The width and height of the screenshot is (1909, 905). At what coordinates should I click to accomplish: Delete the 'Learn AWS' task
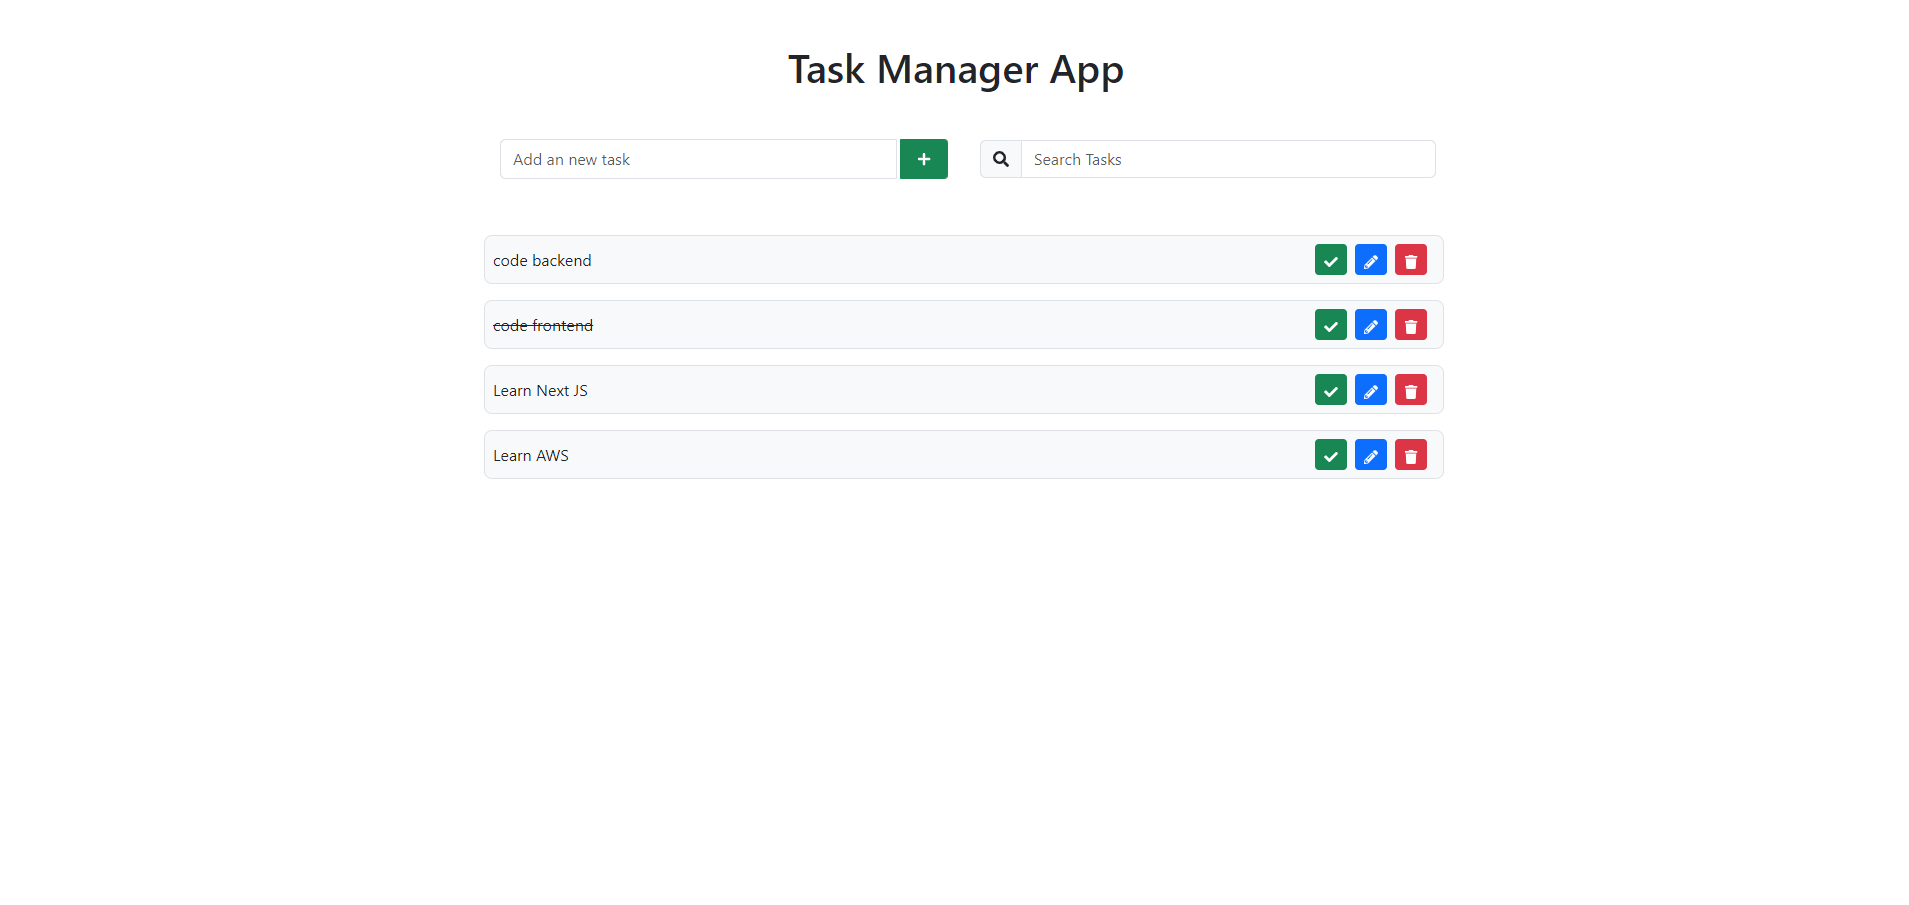[x=1410, y=455]
